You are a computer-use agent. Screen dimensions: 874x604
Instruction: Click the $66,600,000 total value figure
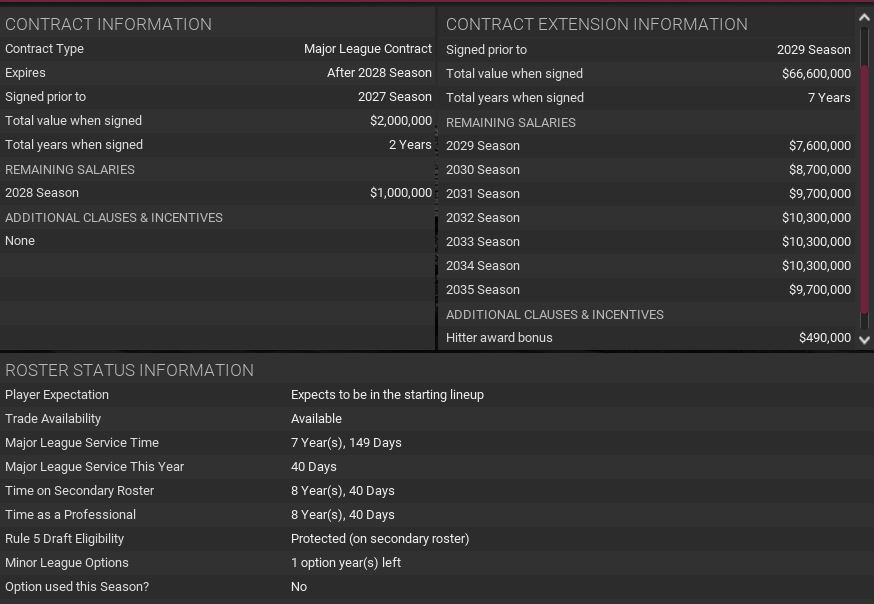816,74
